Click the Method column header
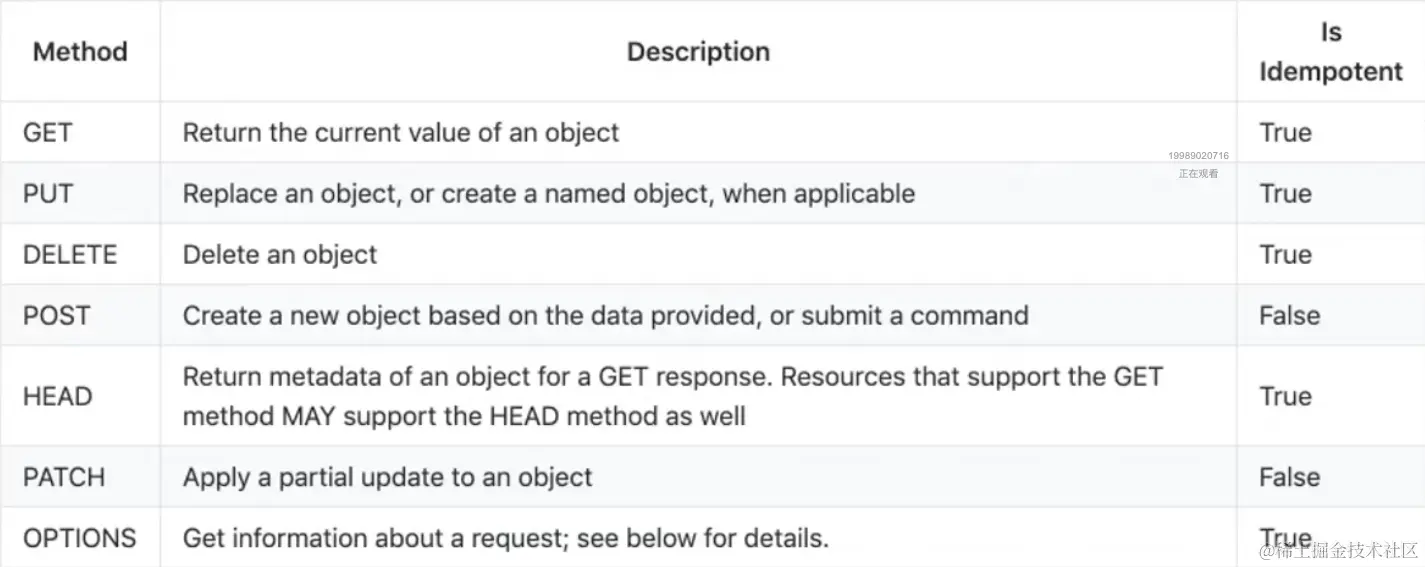The height and width of the screenshot is (567, 1425). point(80,52)
